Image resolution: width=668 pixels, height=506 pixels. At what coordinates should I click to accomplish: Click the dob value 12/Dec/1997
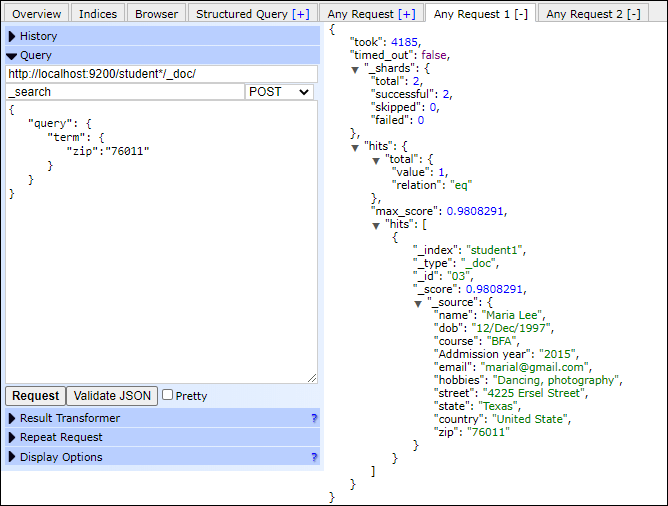point(511,328)
